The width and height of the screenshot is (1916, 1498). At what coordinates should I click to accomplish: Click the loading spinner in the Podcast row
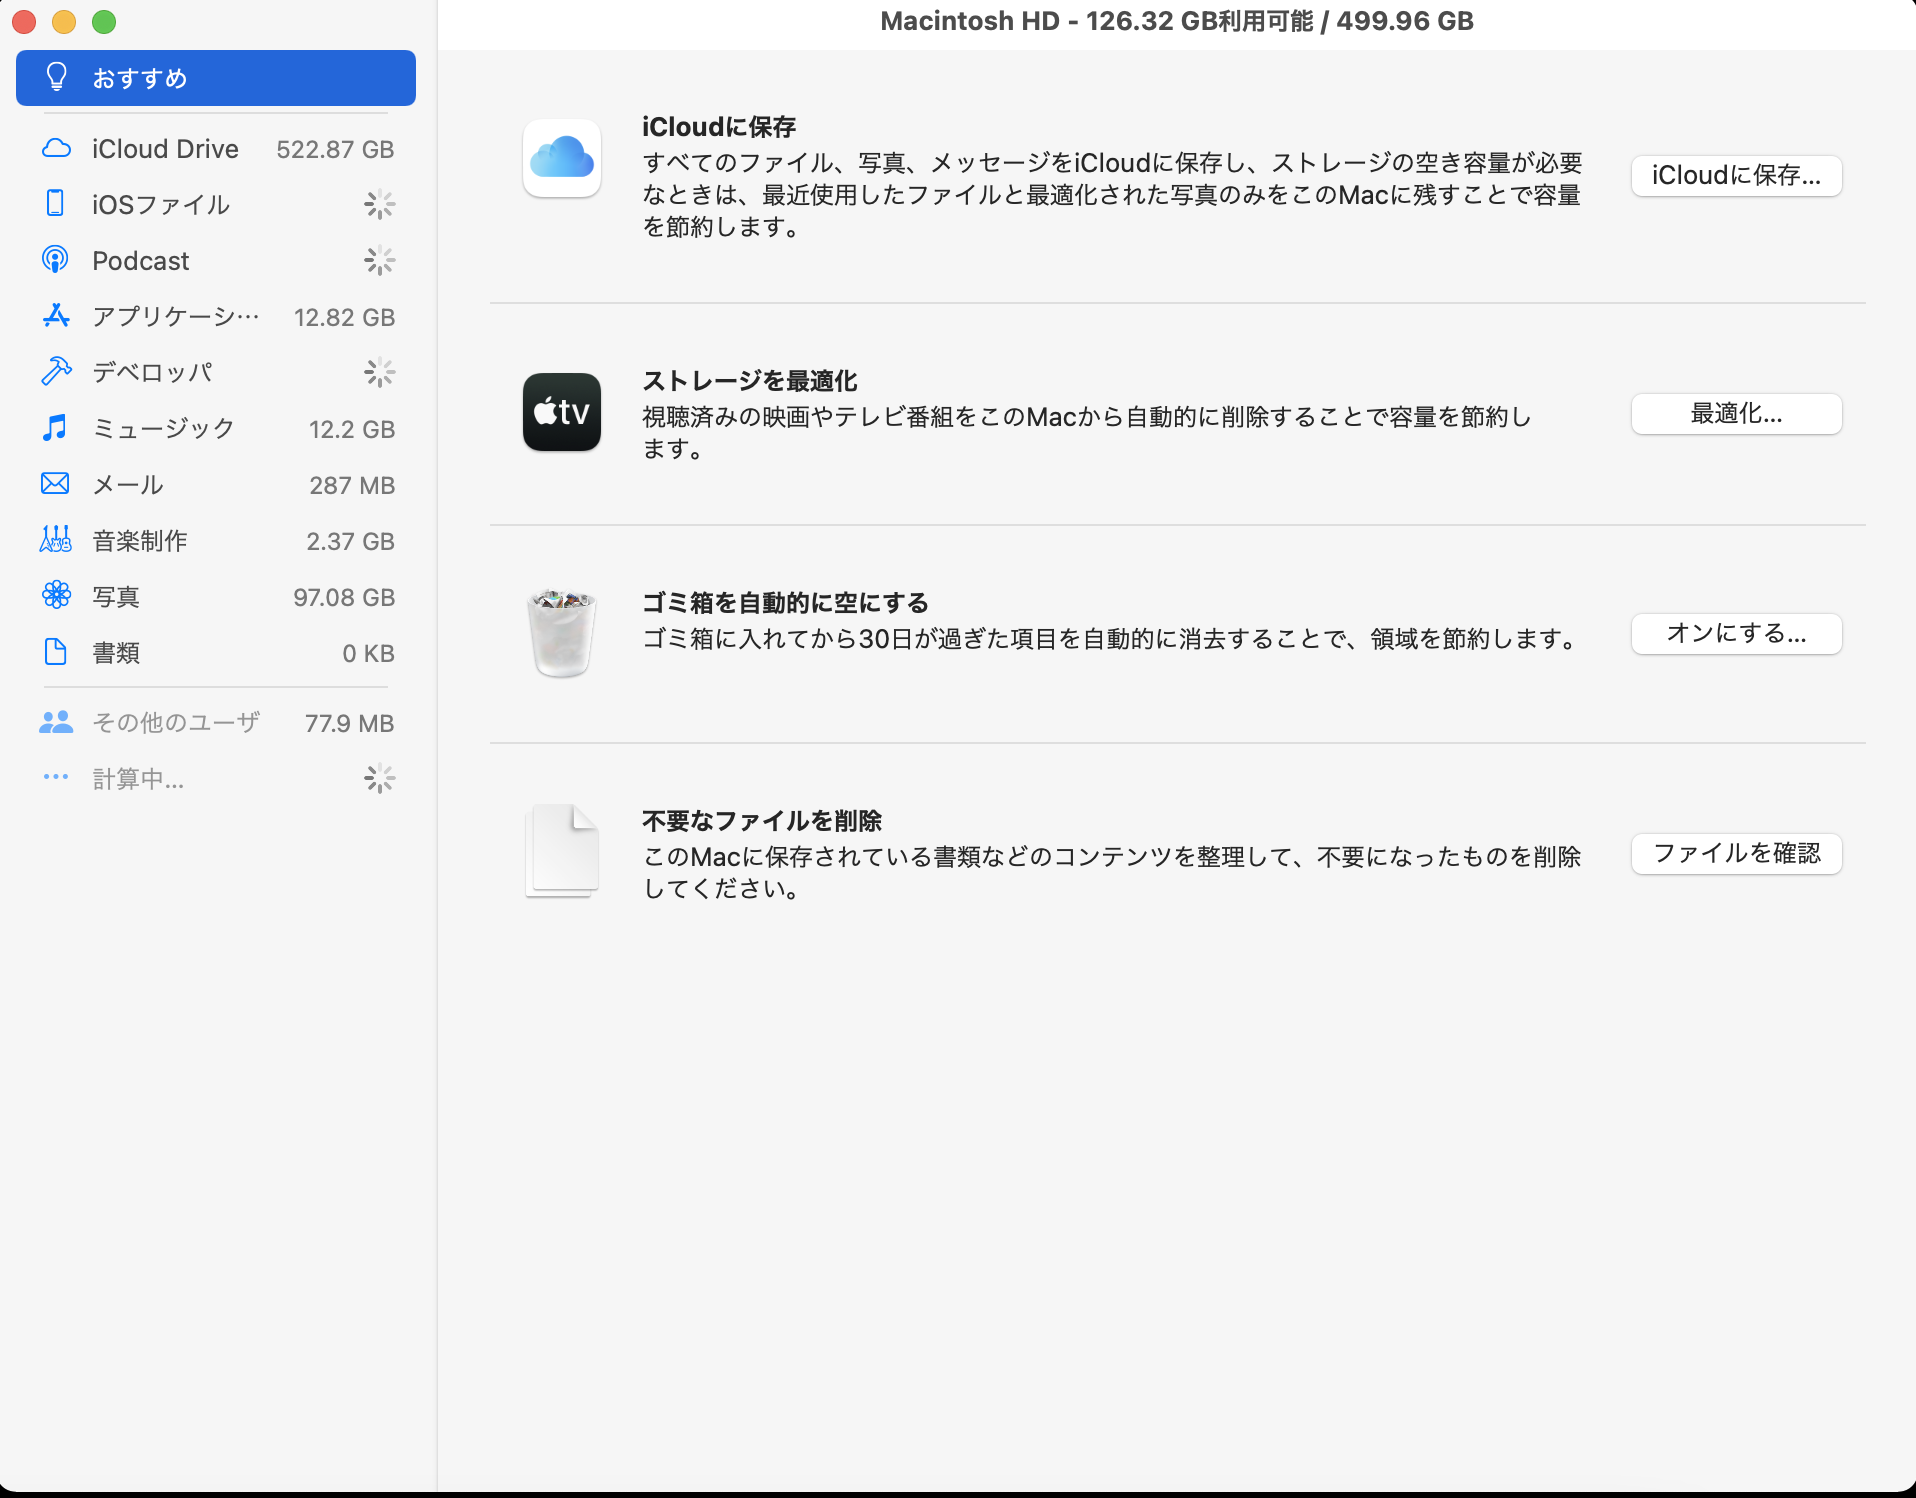(380, 261)
